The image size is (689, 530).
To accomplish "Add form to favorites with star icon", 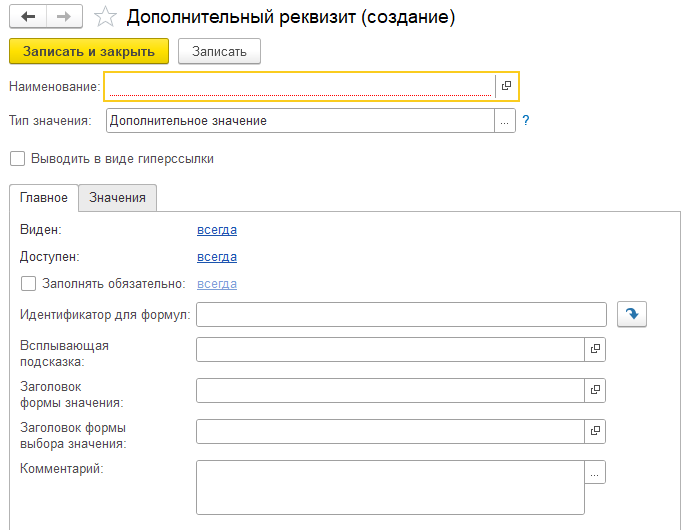I will [x=104, y=18].
